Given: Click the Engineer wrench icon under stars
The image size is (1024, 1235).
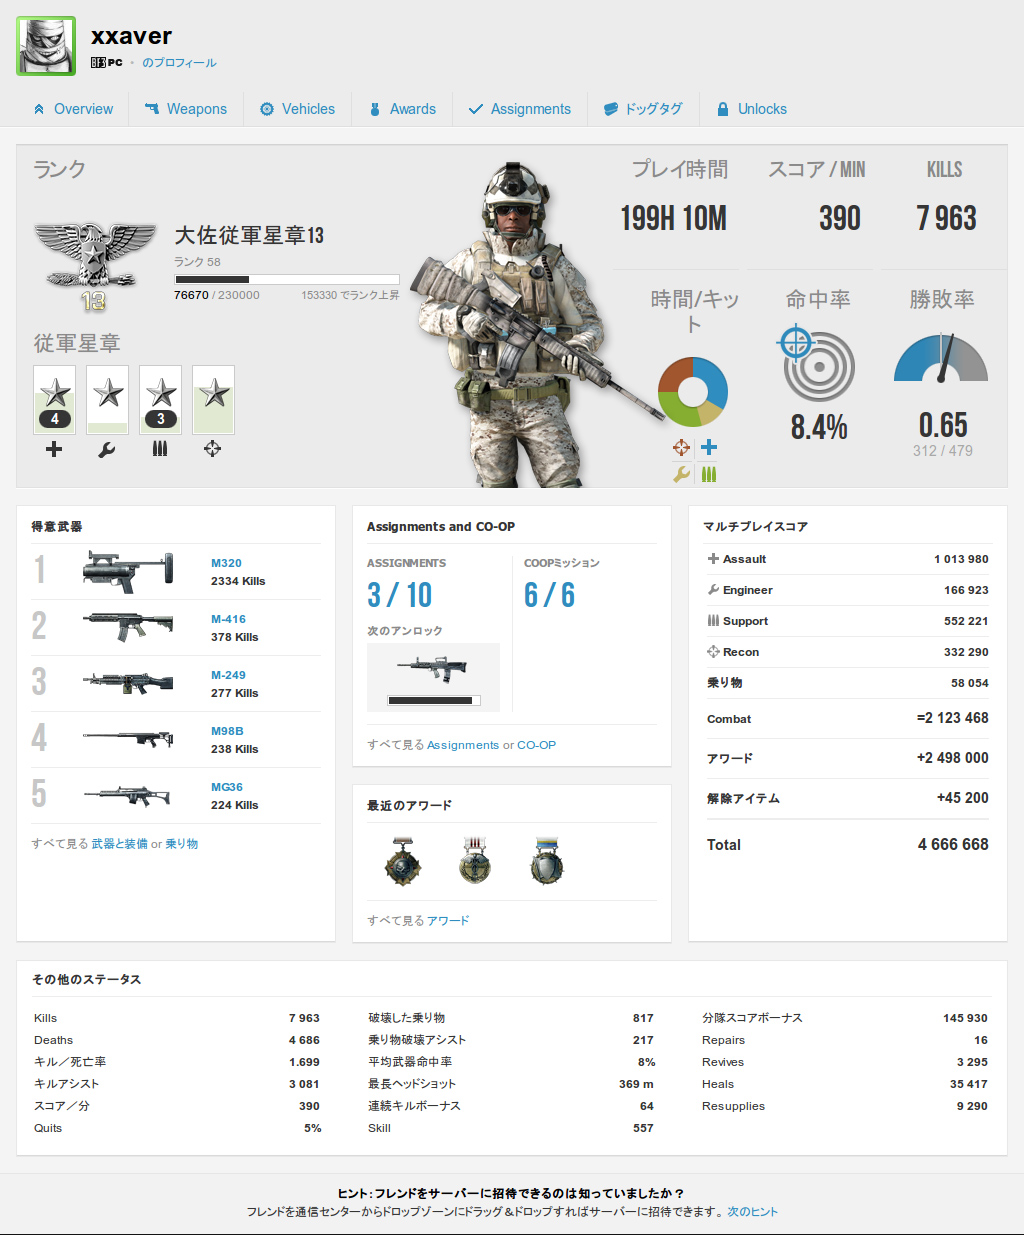Looking at the screenshot, I should (x=107, y=450).
